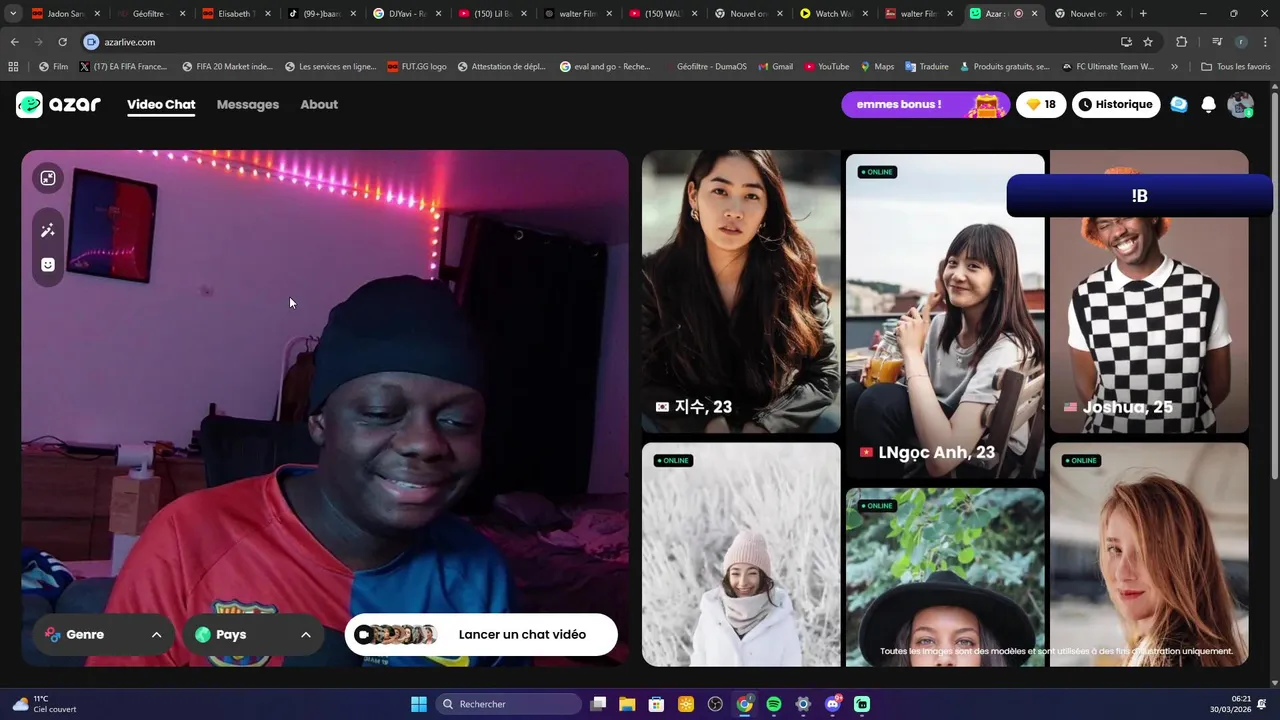Open the FUT.GG logo bookmark
The height and width of the screenshot is (720, 1280).
coord(417,67)
